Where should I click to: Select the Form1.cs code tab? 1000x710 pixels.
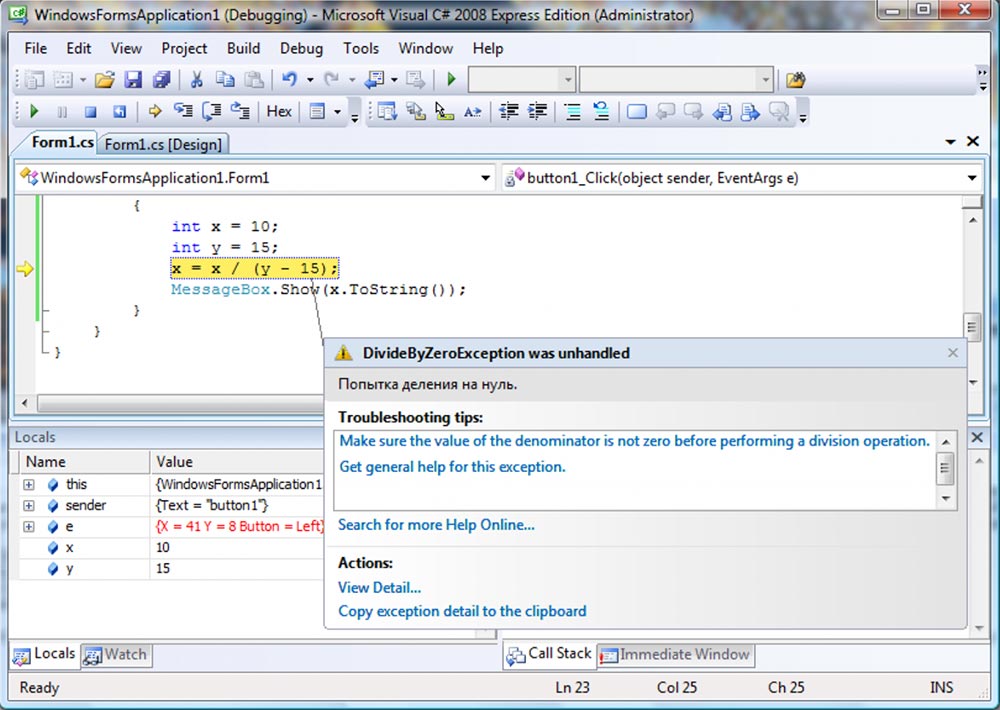coord(62,142)
